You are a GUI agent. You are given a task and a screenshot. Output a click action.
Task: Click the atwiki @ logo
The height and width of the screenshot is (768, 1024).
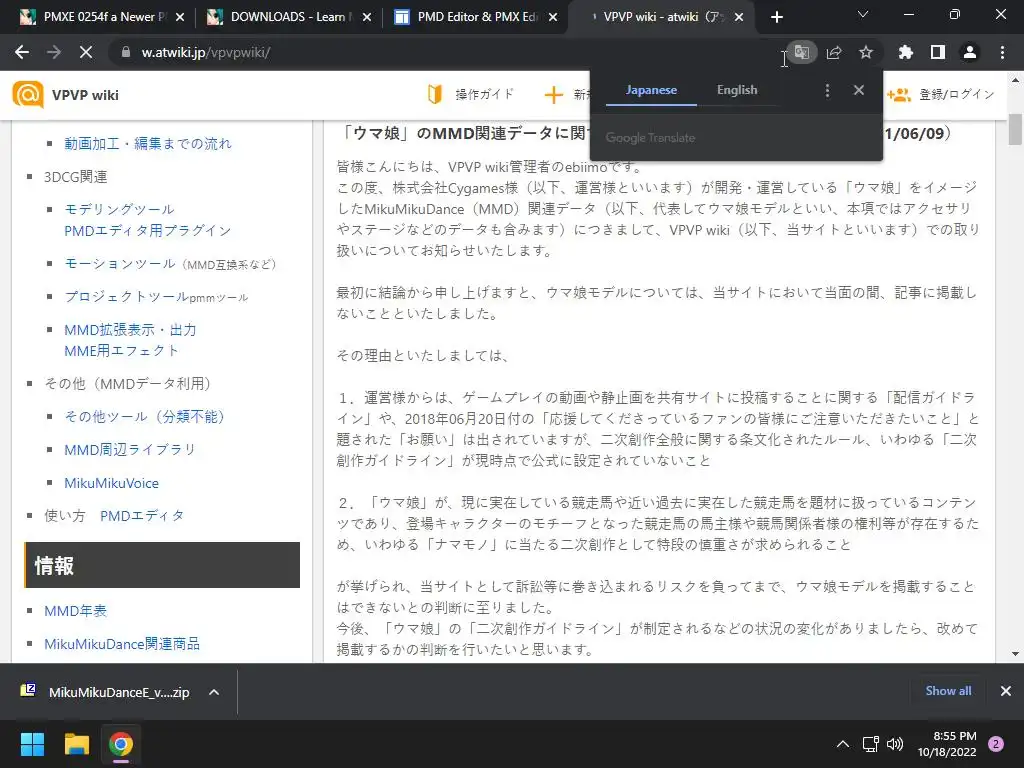[27, 95]
